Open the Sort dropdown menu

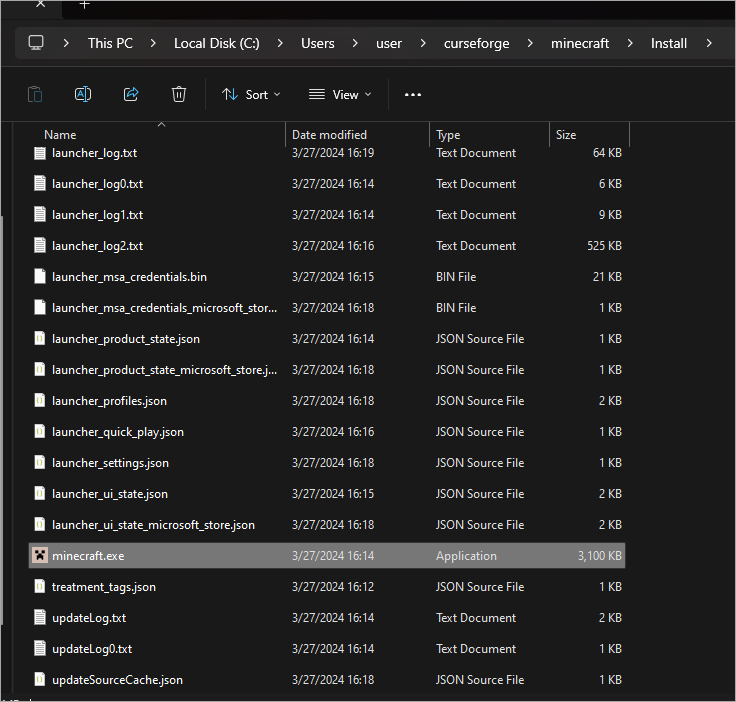[x=251, y=95]
